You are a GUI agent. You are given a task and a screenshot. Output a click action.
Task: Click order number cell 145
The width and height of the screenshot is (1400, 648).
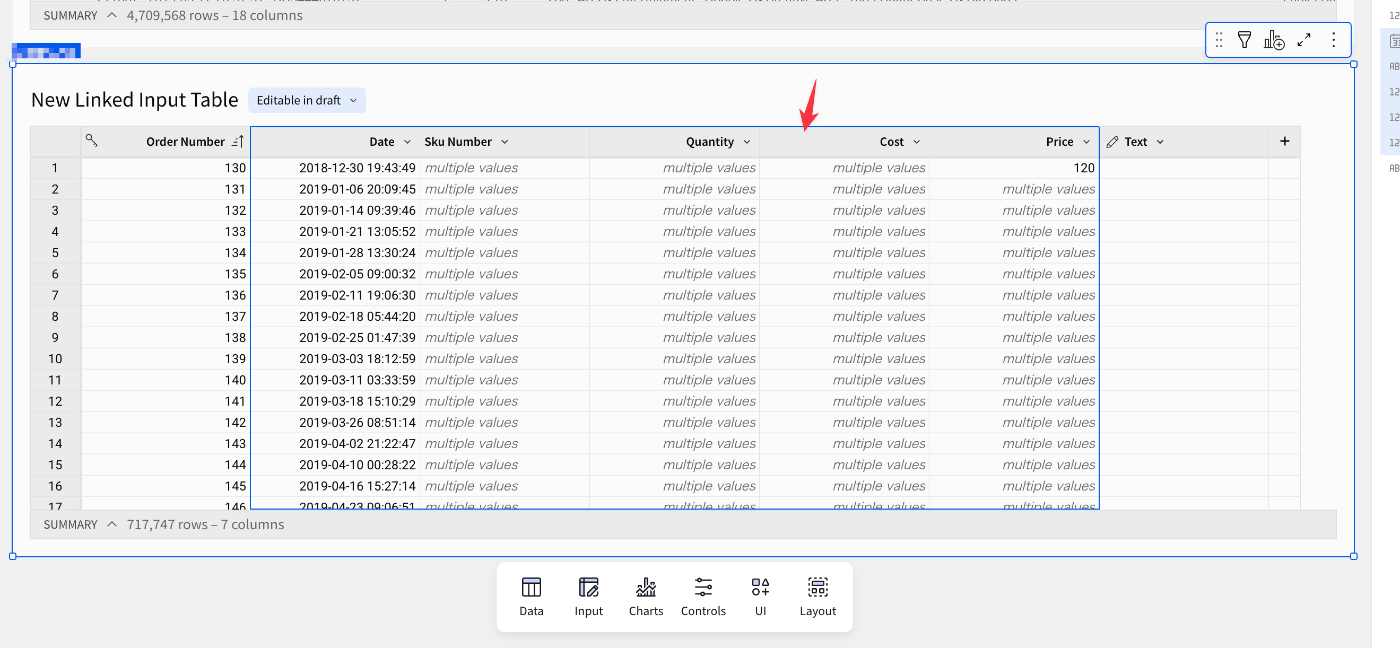point(165,486)
